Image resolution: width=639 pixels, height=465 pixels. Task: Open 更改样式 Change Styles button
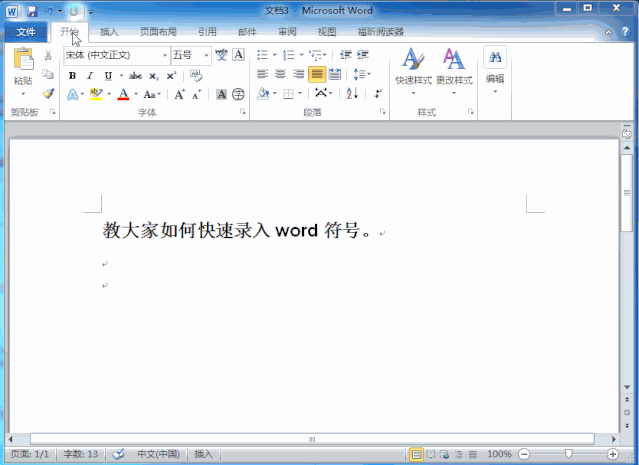[x=454, y=68]
